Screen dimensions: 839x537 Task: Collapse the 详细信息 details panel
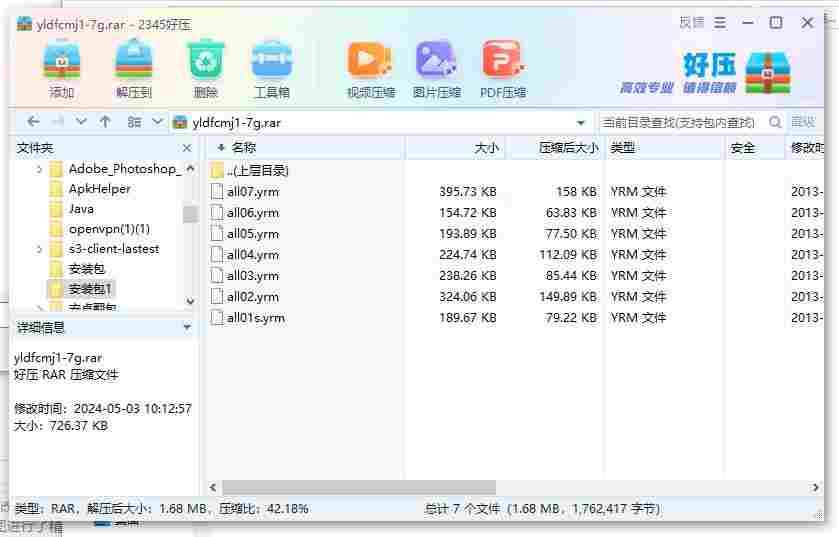pos(187,326)
